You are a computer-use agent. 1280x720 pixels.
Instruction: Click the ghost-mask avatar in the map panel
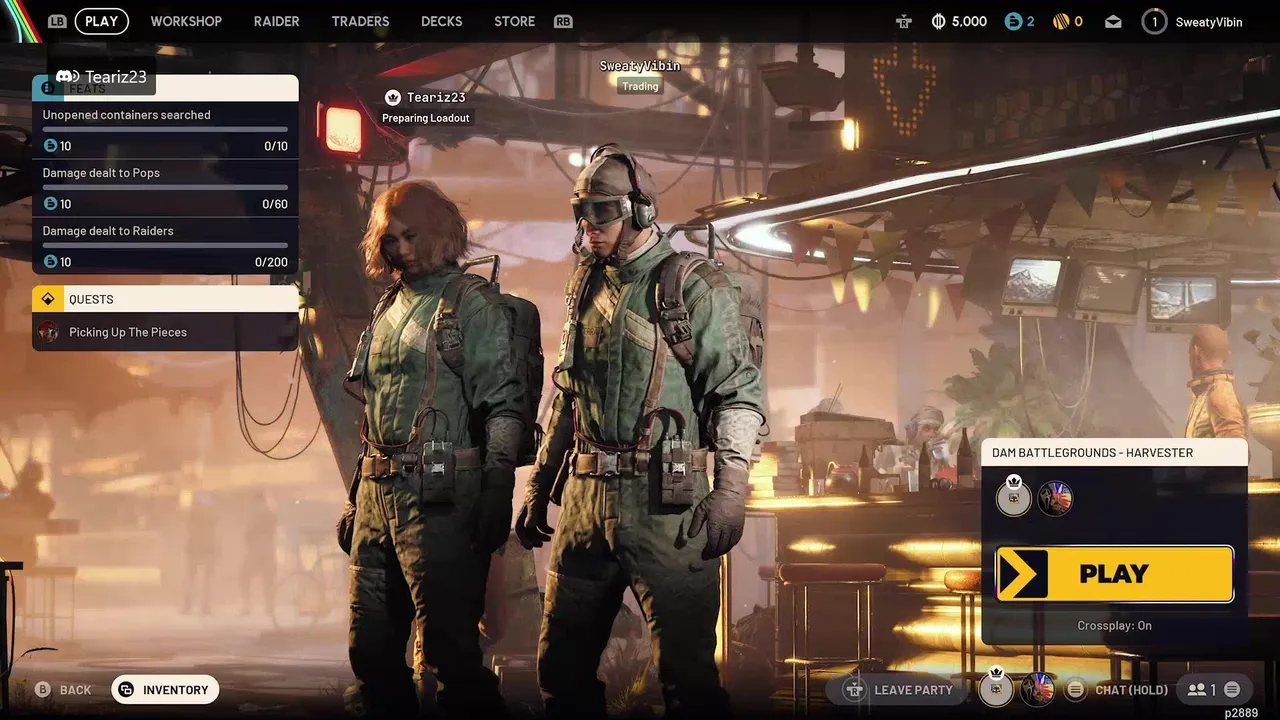point(1055,498)
